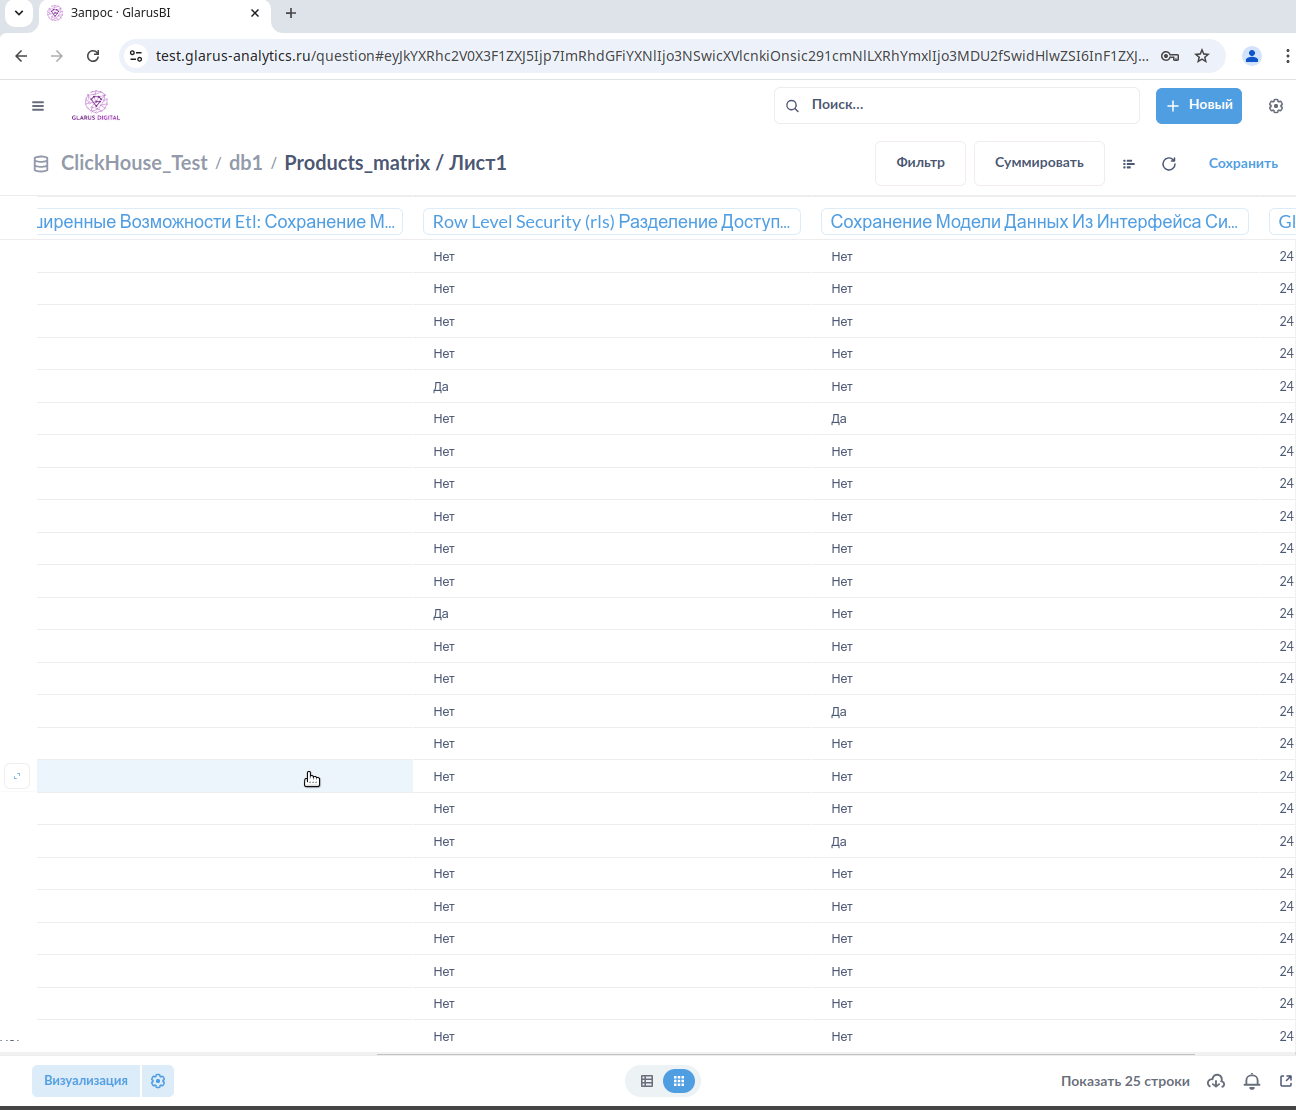Viewport: 1296px width, 1110px height.
Task: Refresh the query results
Action: pyautogui.click(x=1168, y=164)
